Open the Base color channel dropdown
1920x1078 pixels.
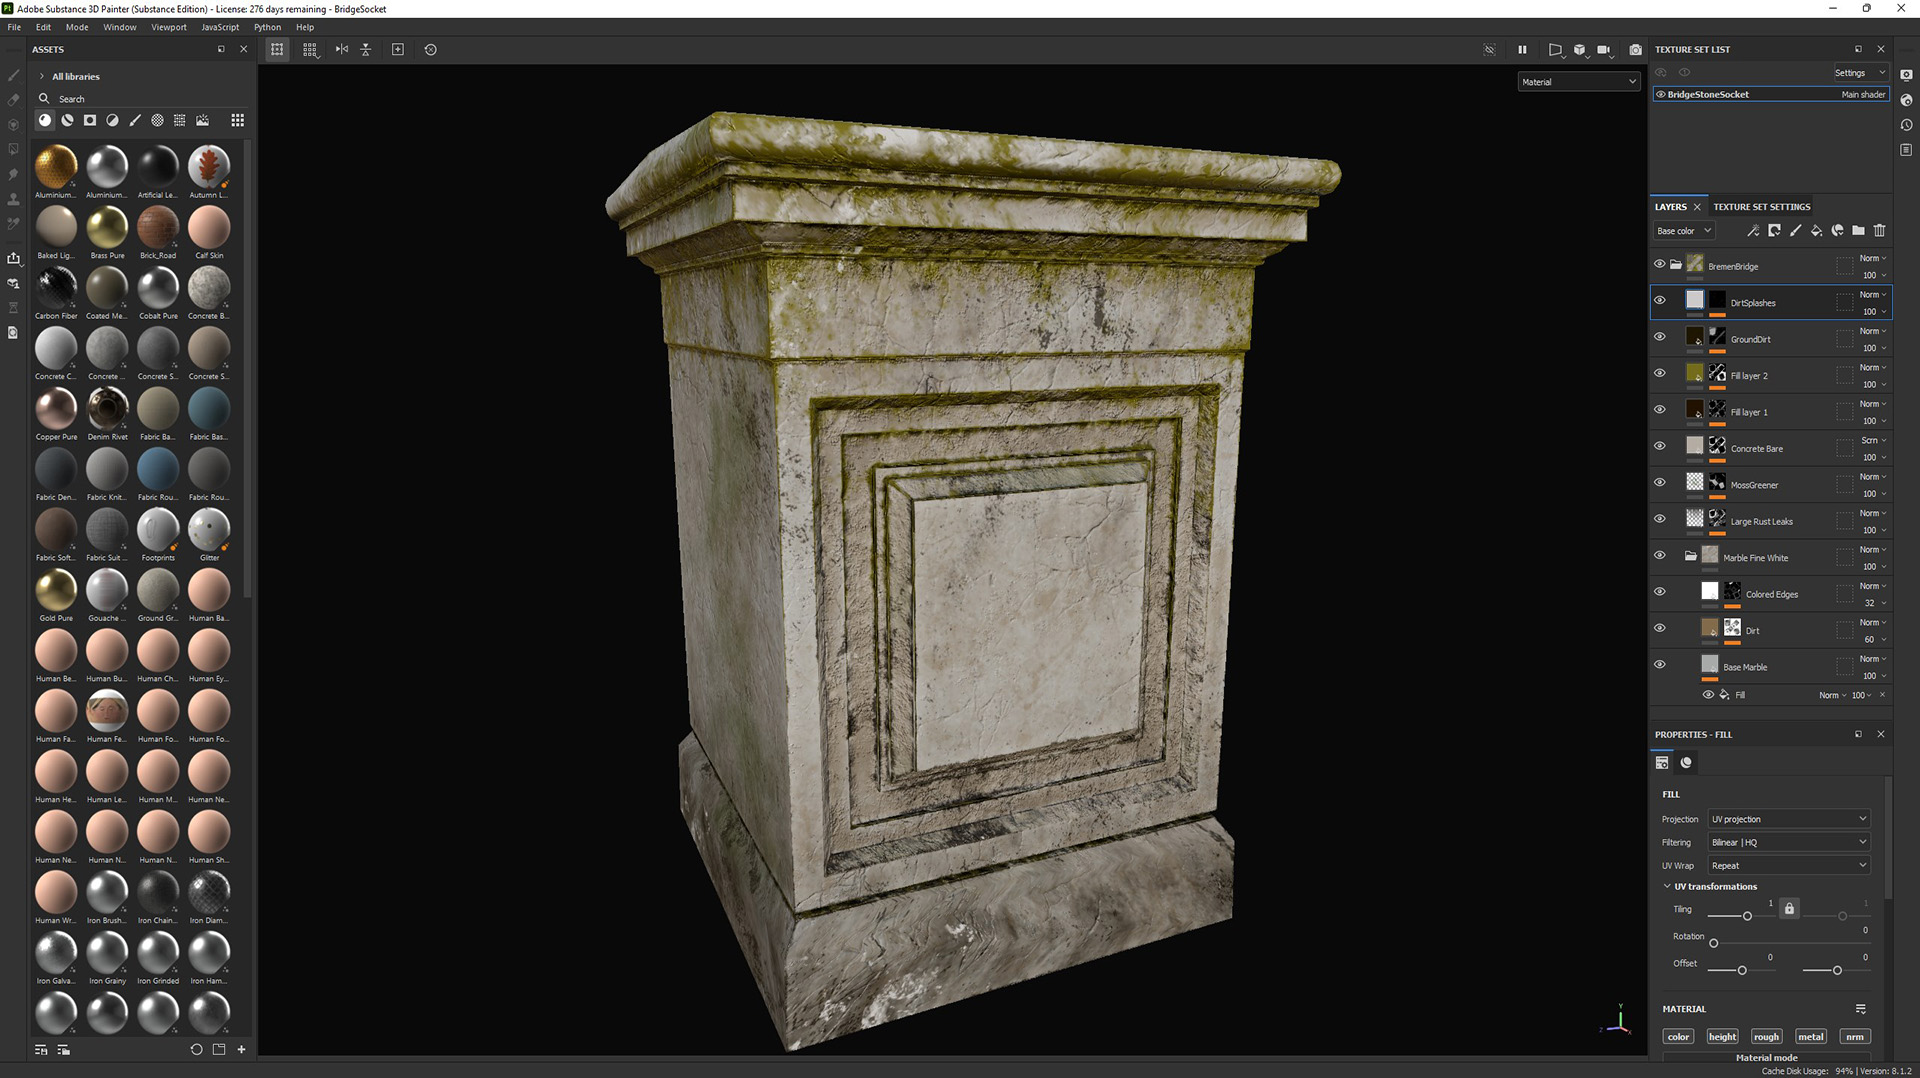pos(1684,231)
